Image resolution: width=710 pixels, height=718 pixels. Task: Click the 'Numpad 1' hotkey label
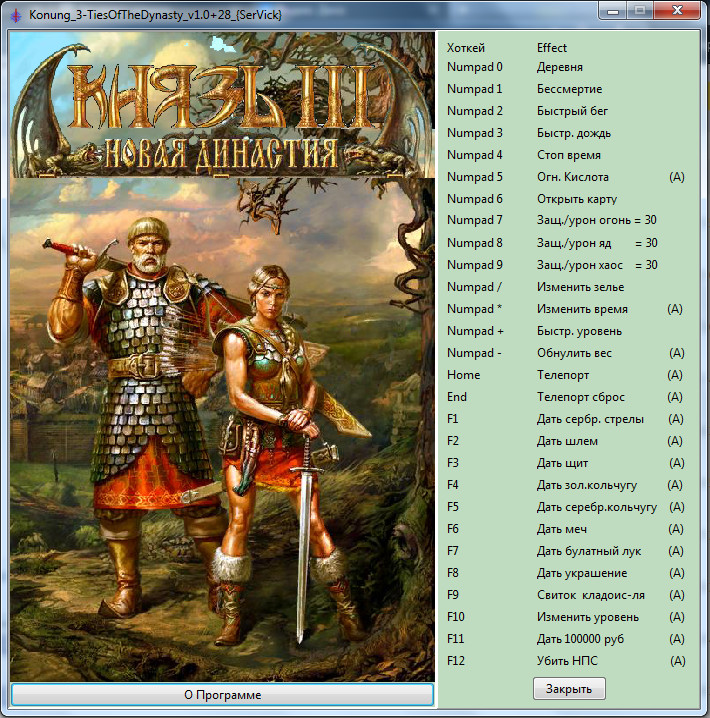[475, 89]
